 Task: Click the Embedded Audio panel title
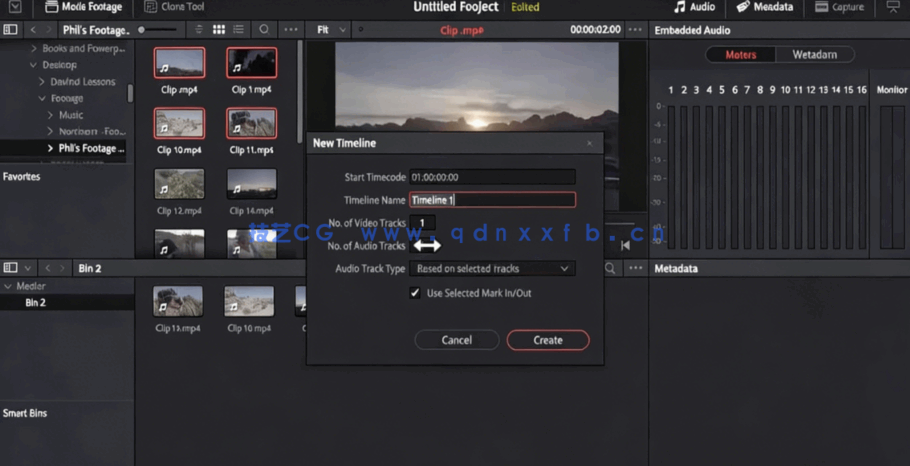tap(692, 30)
